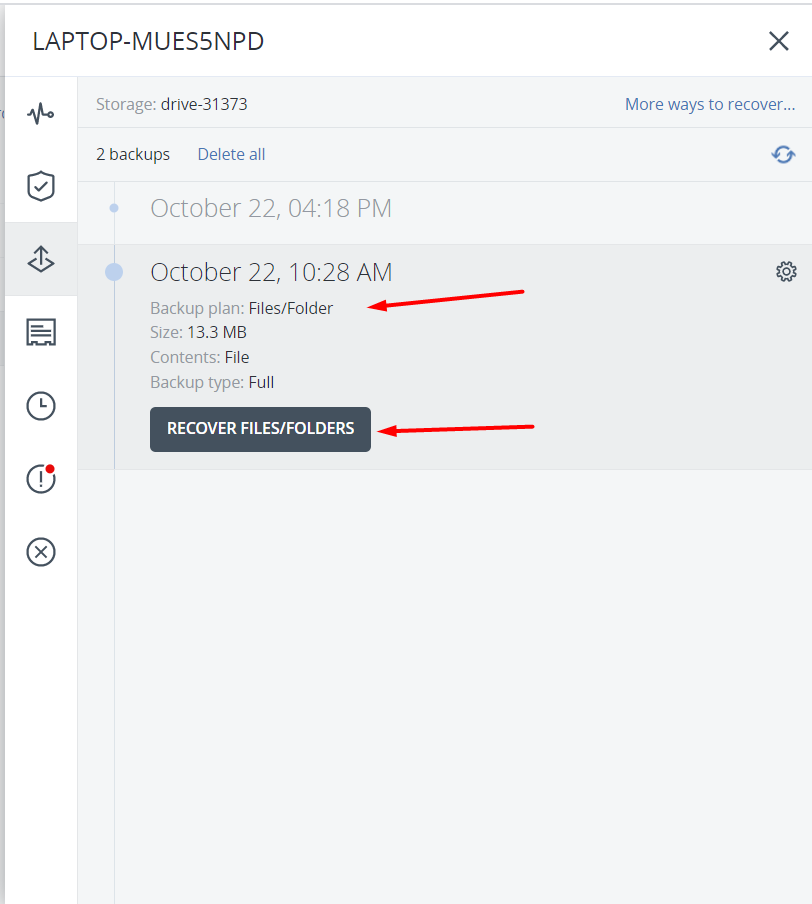Screen dimensions: 812x904
Task: Click the 2 backups count label
Action: click(133, 154)
